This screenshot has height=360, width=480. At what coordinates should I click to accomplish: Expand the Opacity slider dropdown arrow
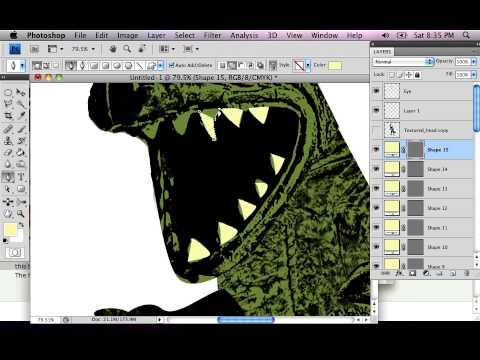[474, 62]
